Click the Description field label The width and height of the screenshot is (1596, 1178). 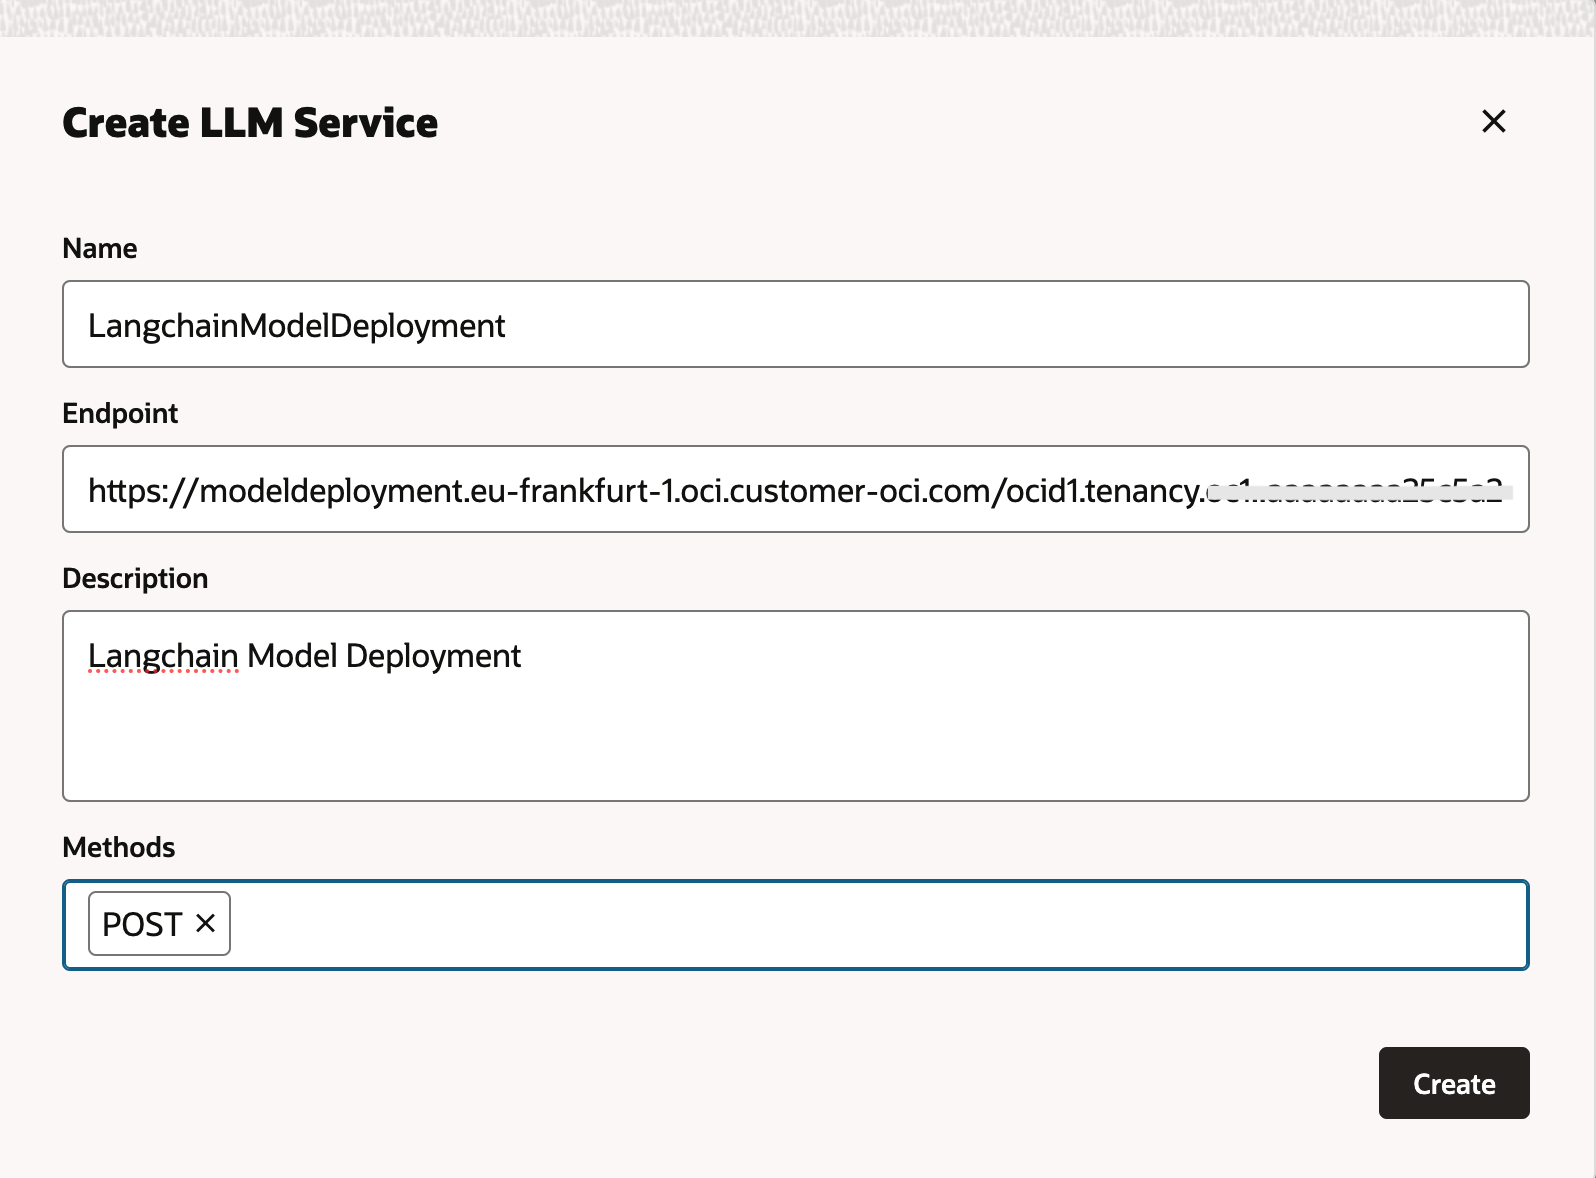pyautogui.click(x=135, y=578)
